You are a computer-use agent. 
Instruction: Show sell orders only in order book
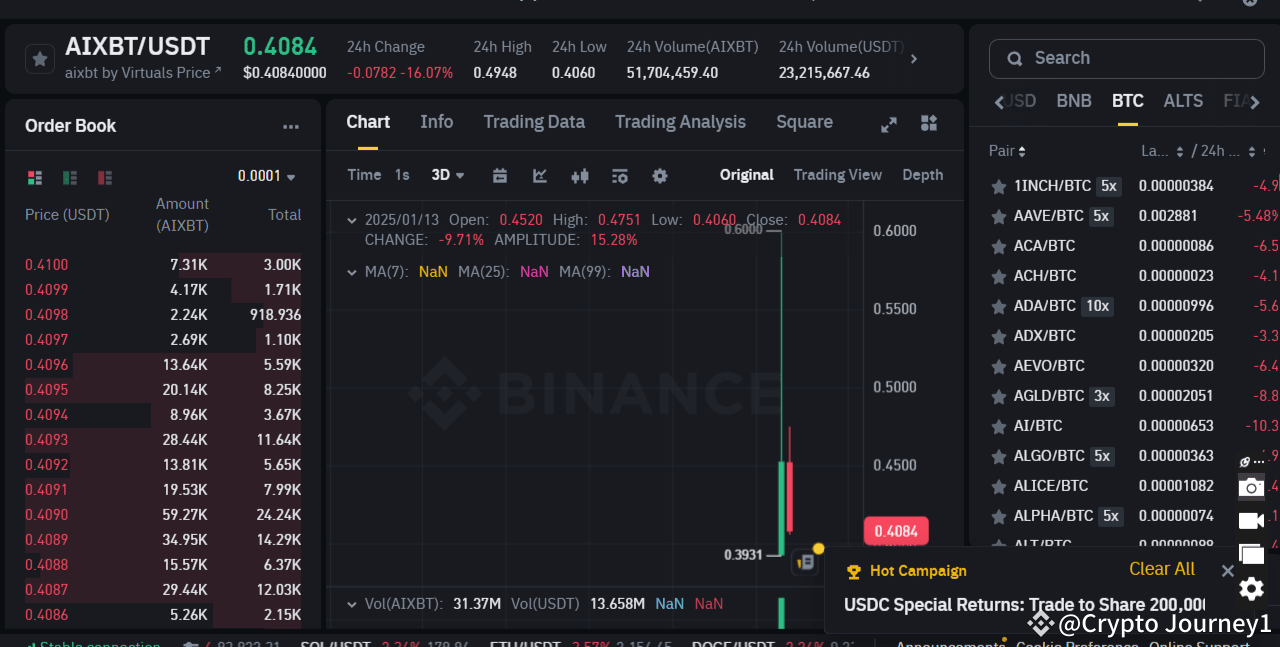click(104, 177)
